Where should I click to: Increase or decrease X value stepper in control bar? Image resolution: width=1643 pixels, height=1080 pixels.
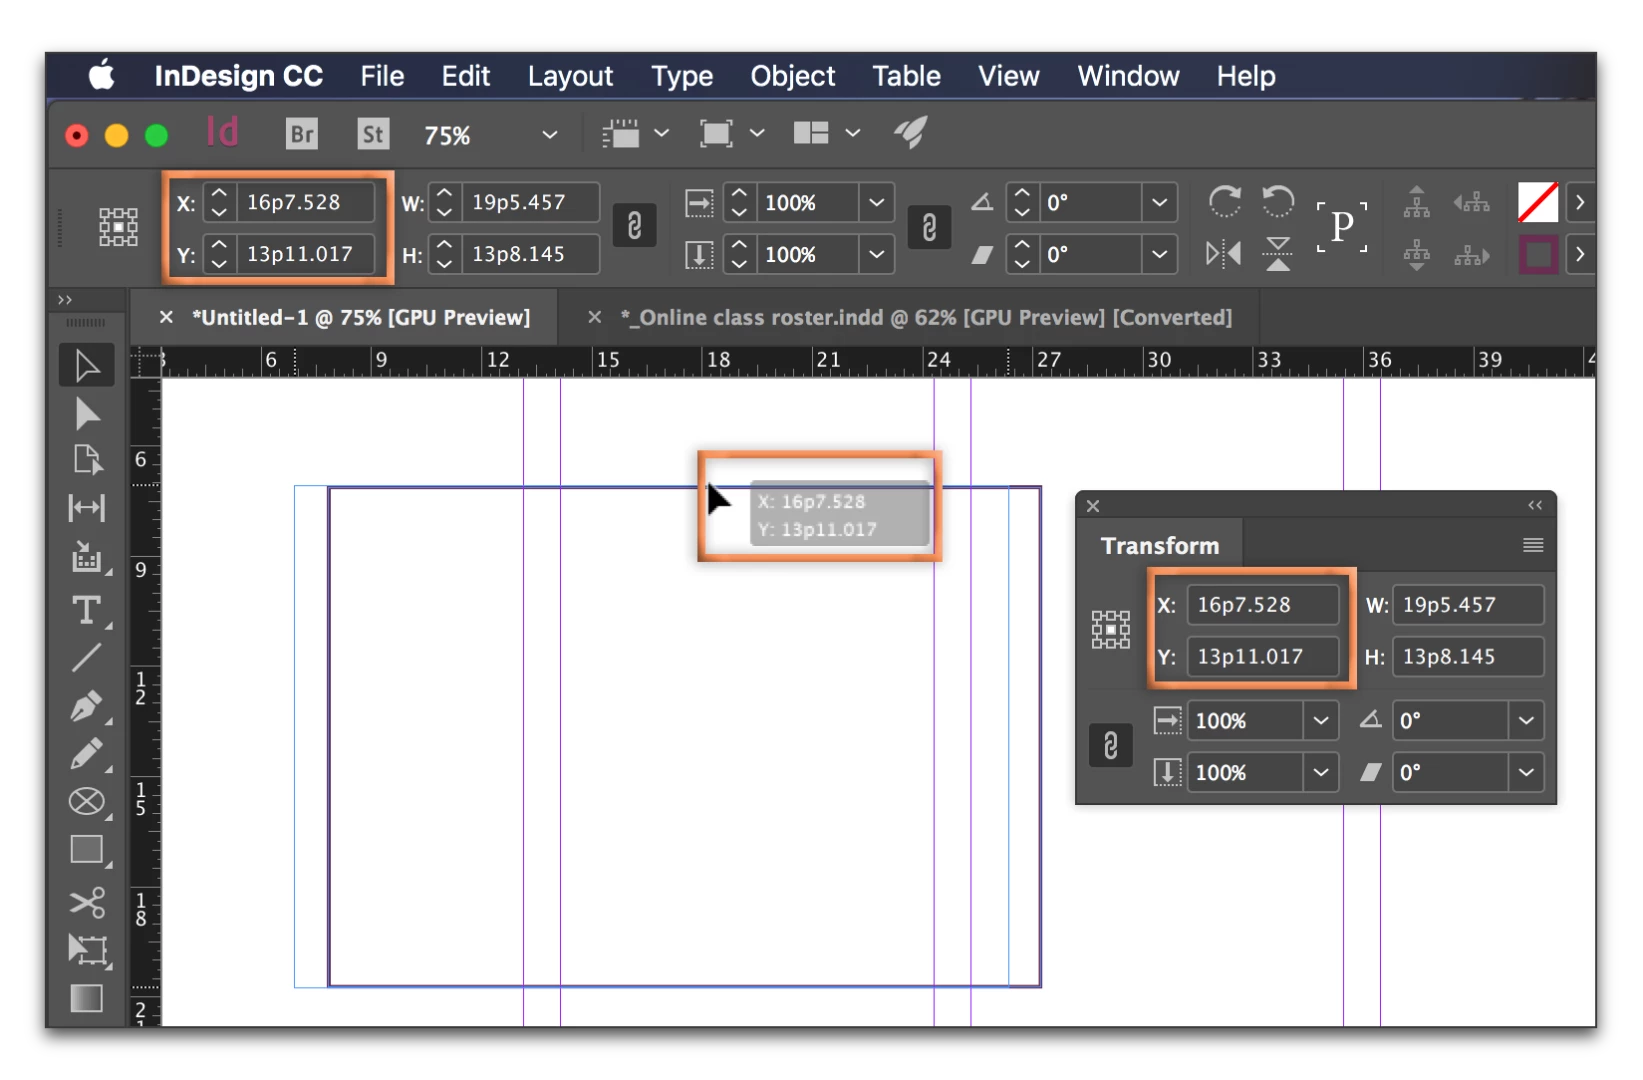(219, 203)
